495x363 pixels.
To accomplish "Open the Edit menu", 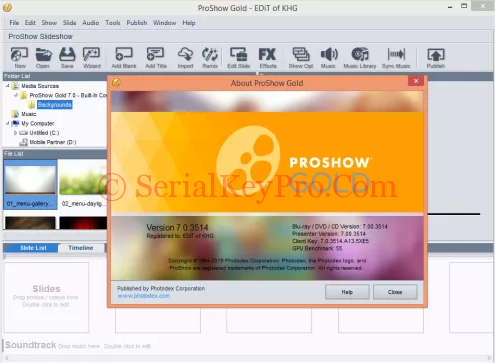I will [30, 23].
